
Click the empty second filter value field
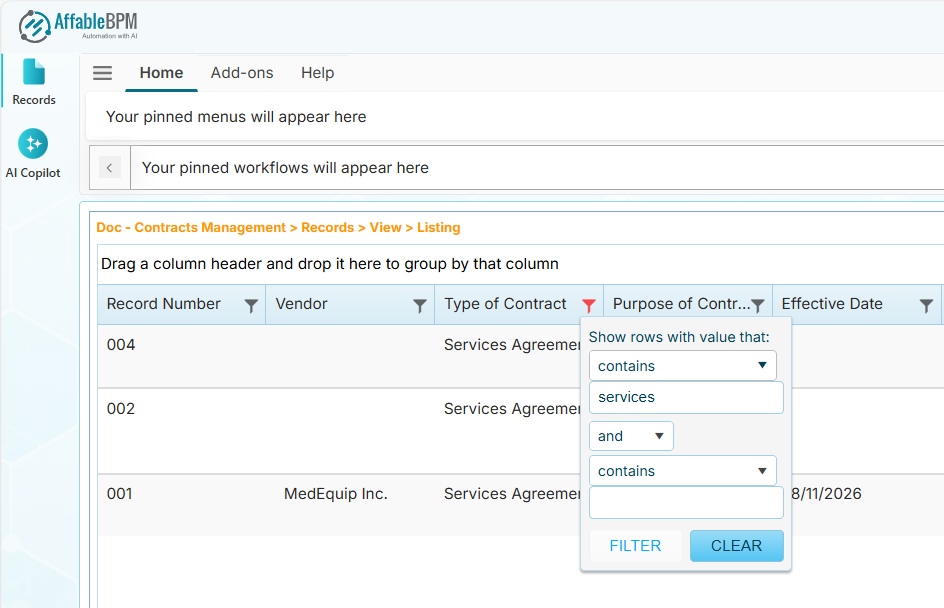click(686, 503)
